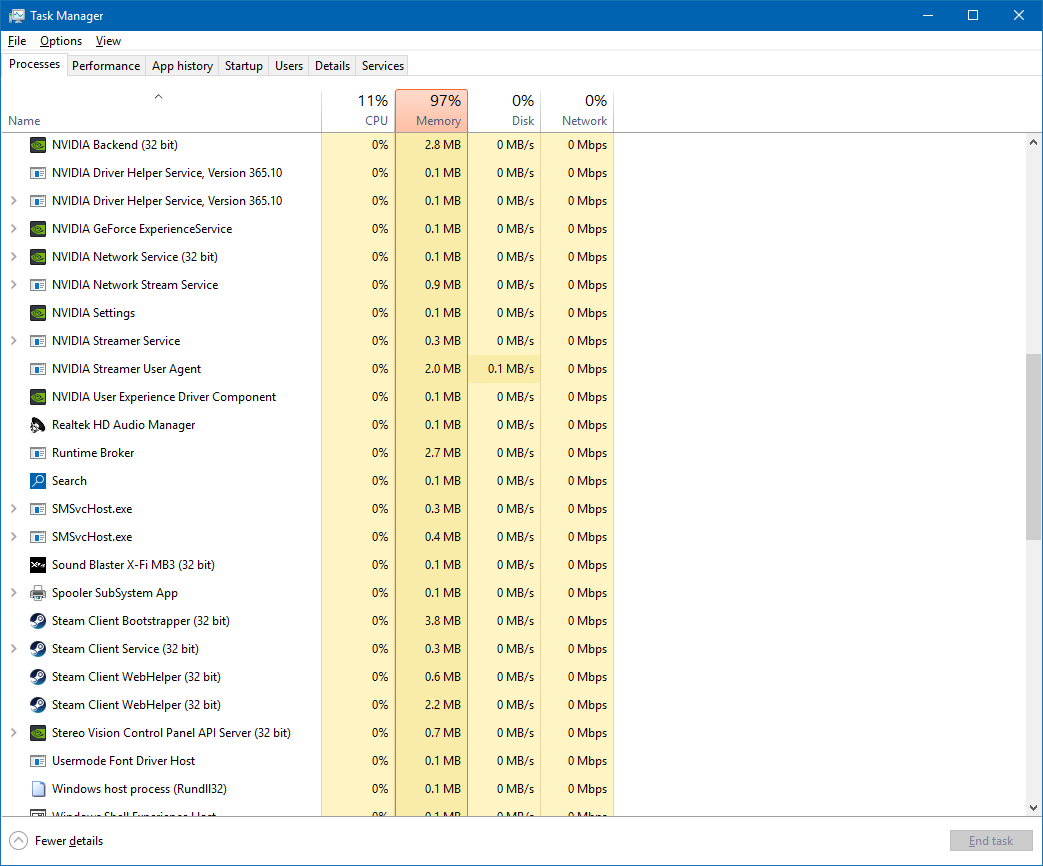Expand the Stereo Vision Control Panel API Server group

(x=13, y=733)
